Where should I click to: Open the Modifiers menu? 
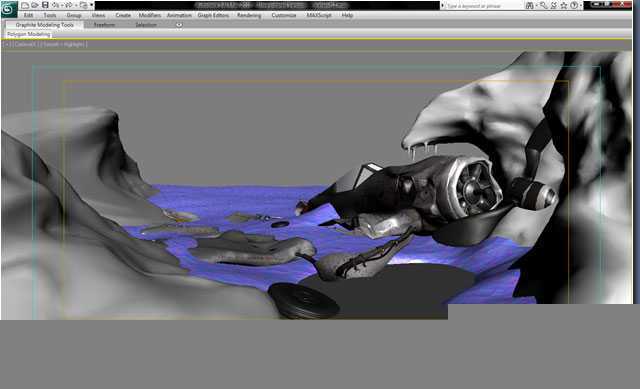pyautogui.click(x=149, y=15)
